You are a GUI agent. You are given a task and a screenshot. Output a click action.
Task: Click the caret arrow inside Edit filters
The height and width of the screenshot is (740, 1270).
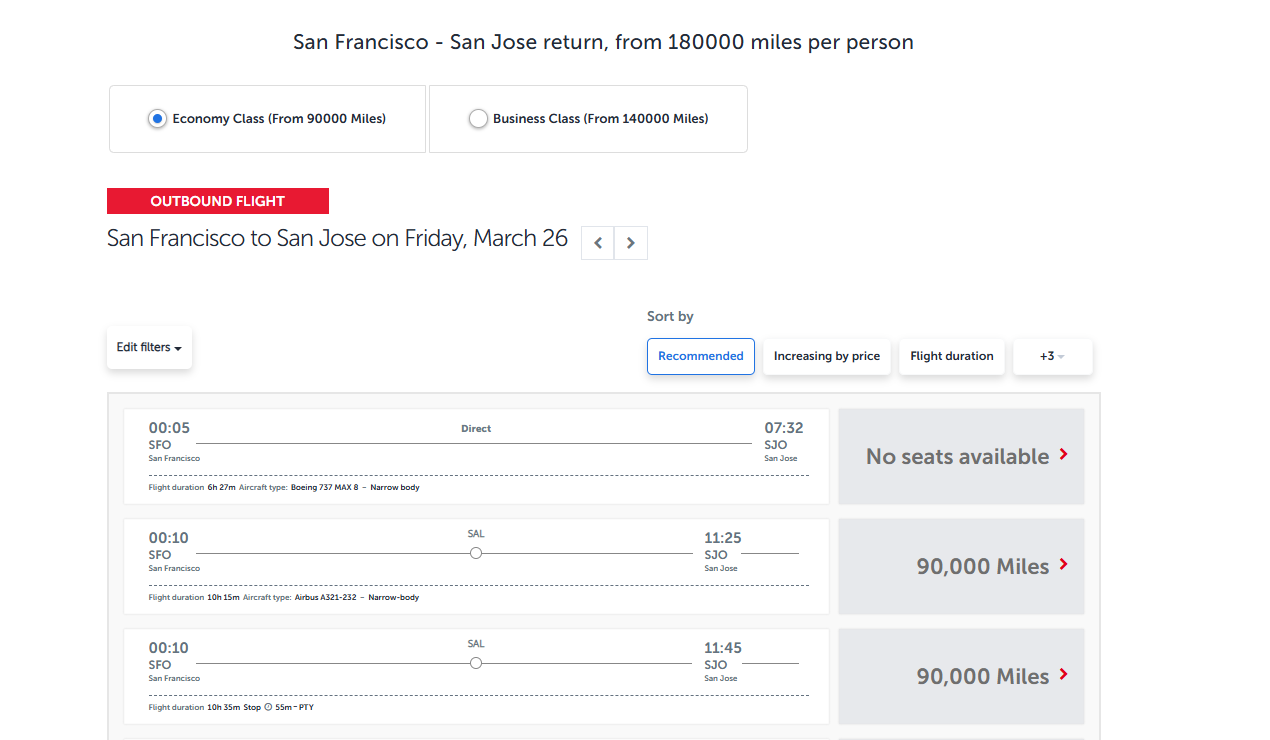click(x=179, y=349)
